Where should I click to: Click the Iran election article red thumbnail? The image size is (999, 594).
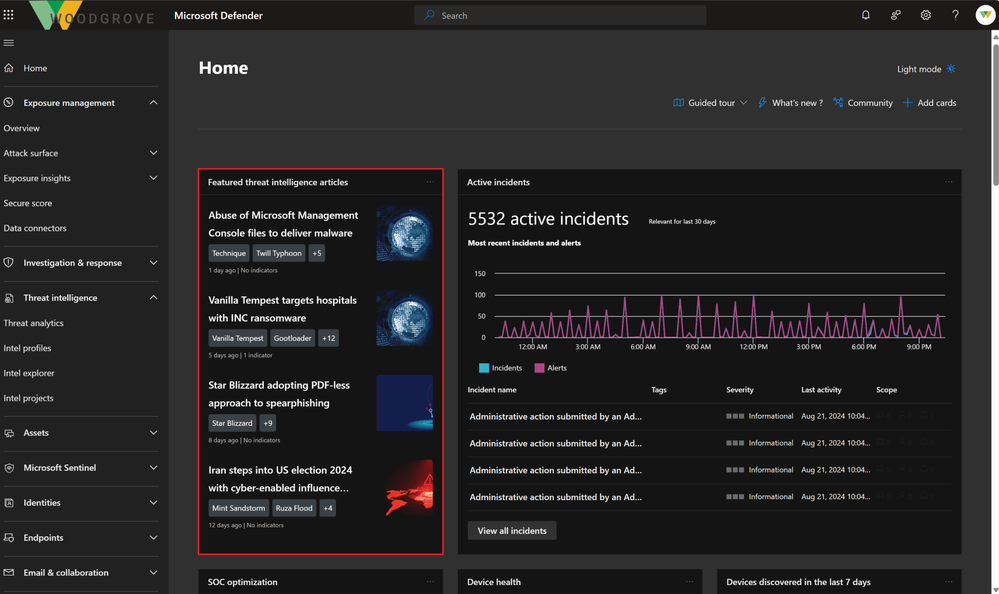click(x=405, y=488)
